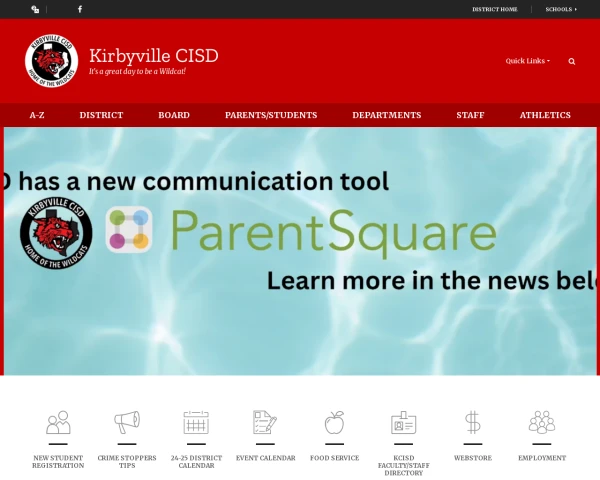Click the ParentSquare wordmark in banner
Image resolution: width=600 pixels, height=480 pixels.
coord(333,233)
